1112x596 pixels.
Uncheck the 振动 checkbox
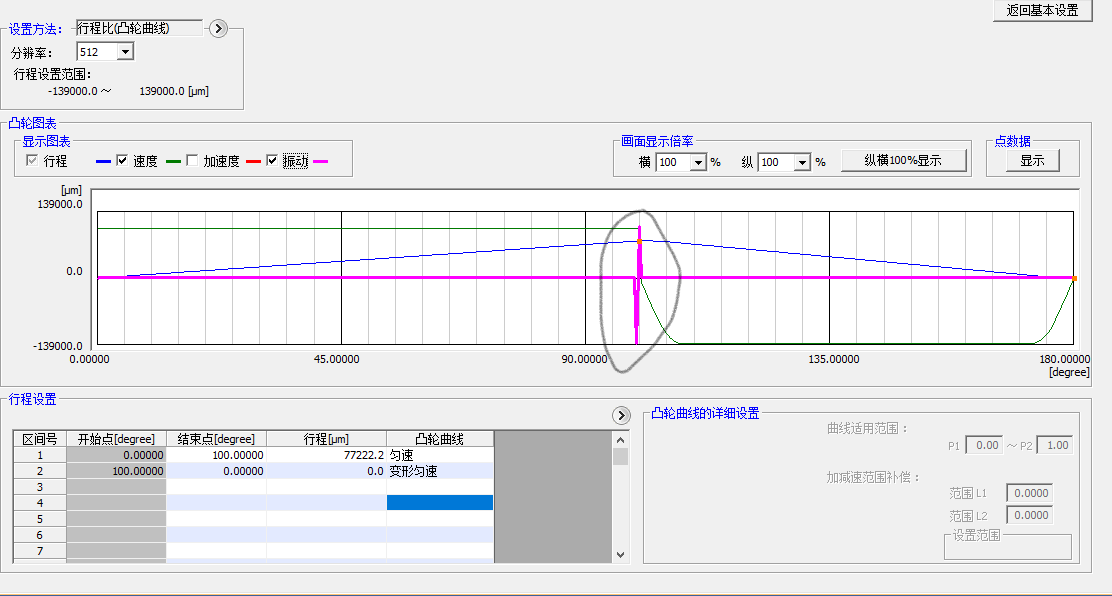point(272,161)
